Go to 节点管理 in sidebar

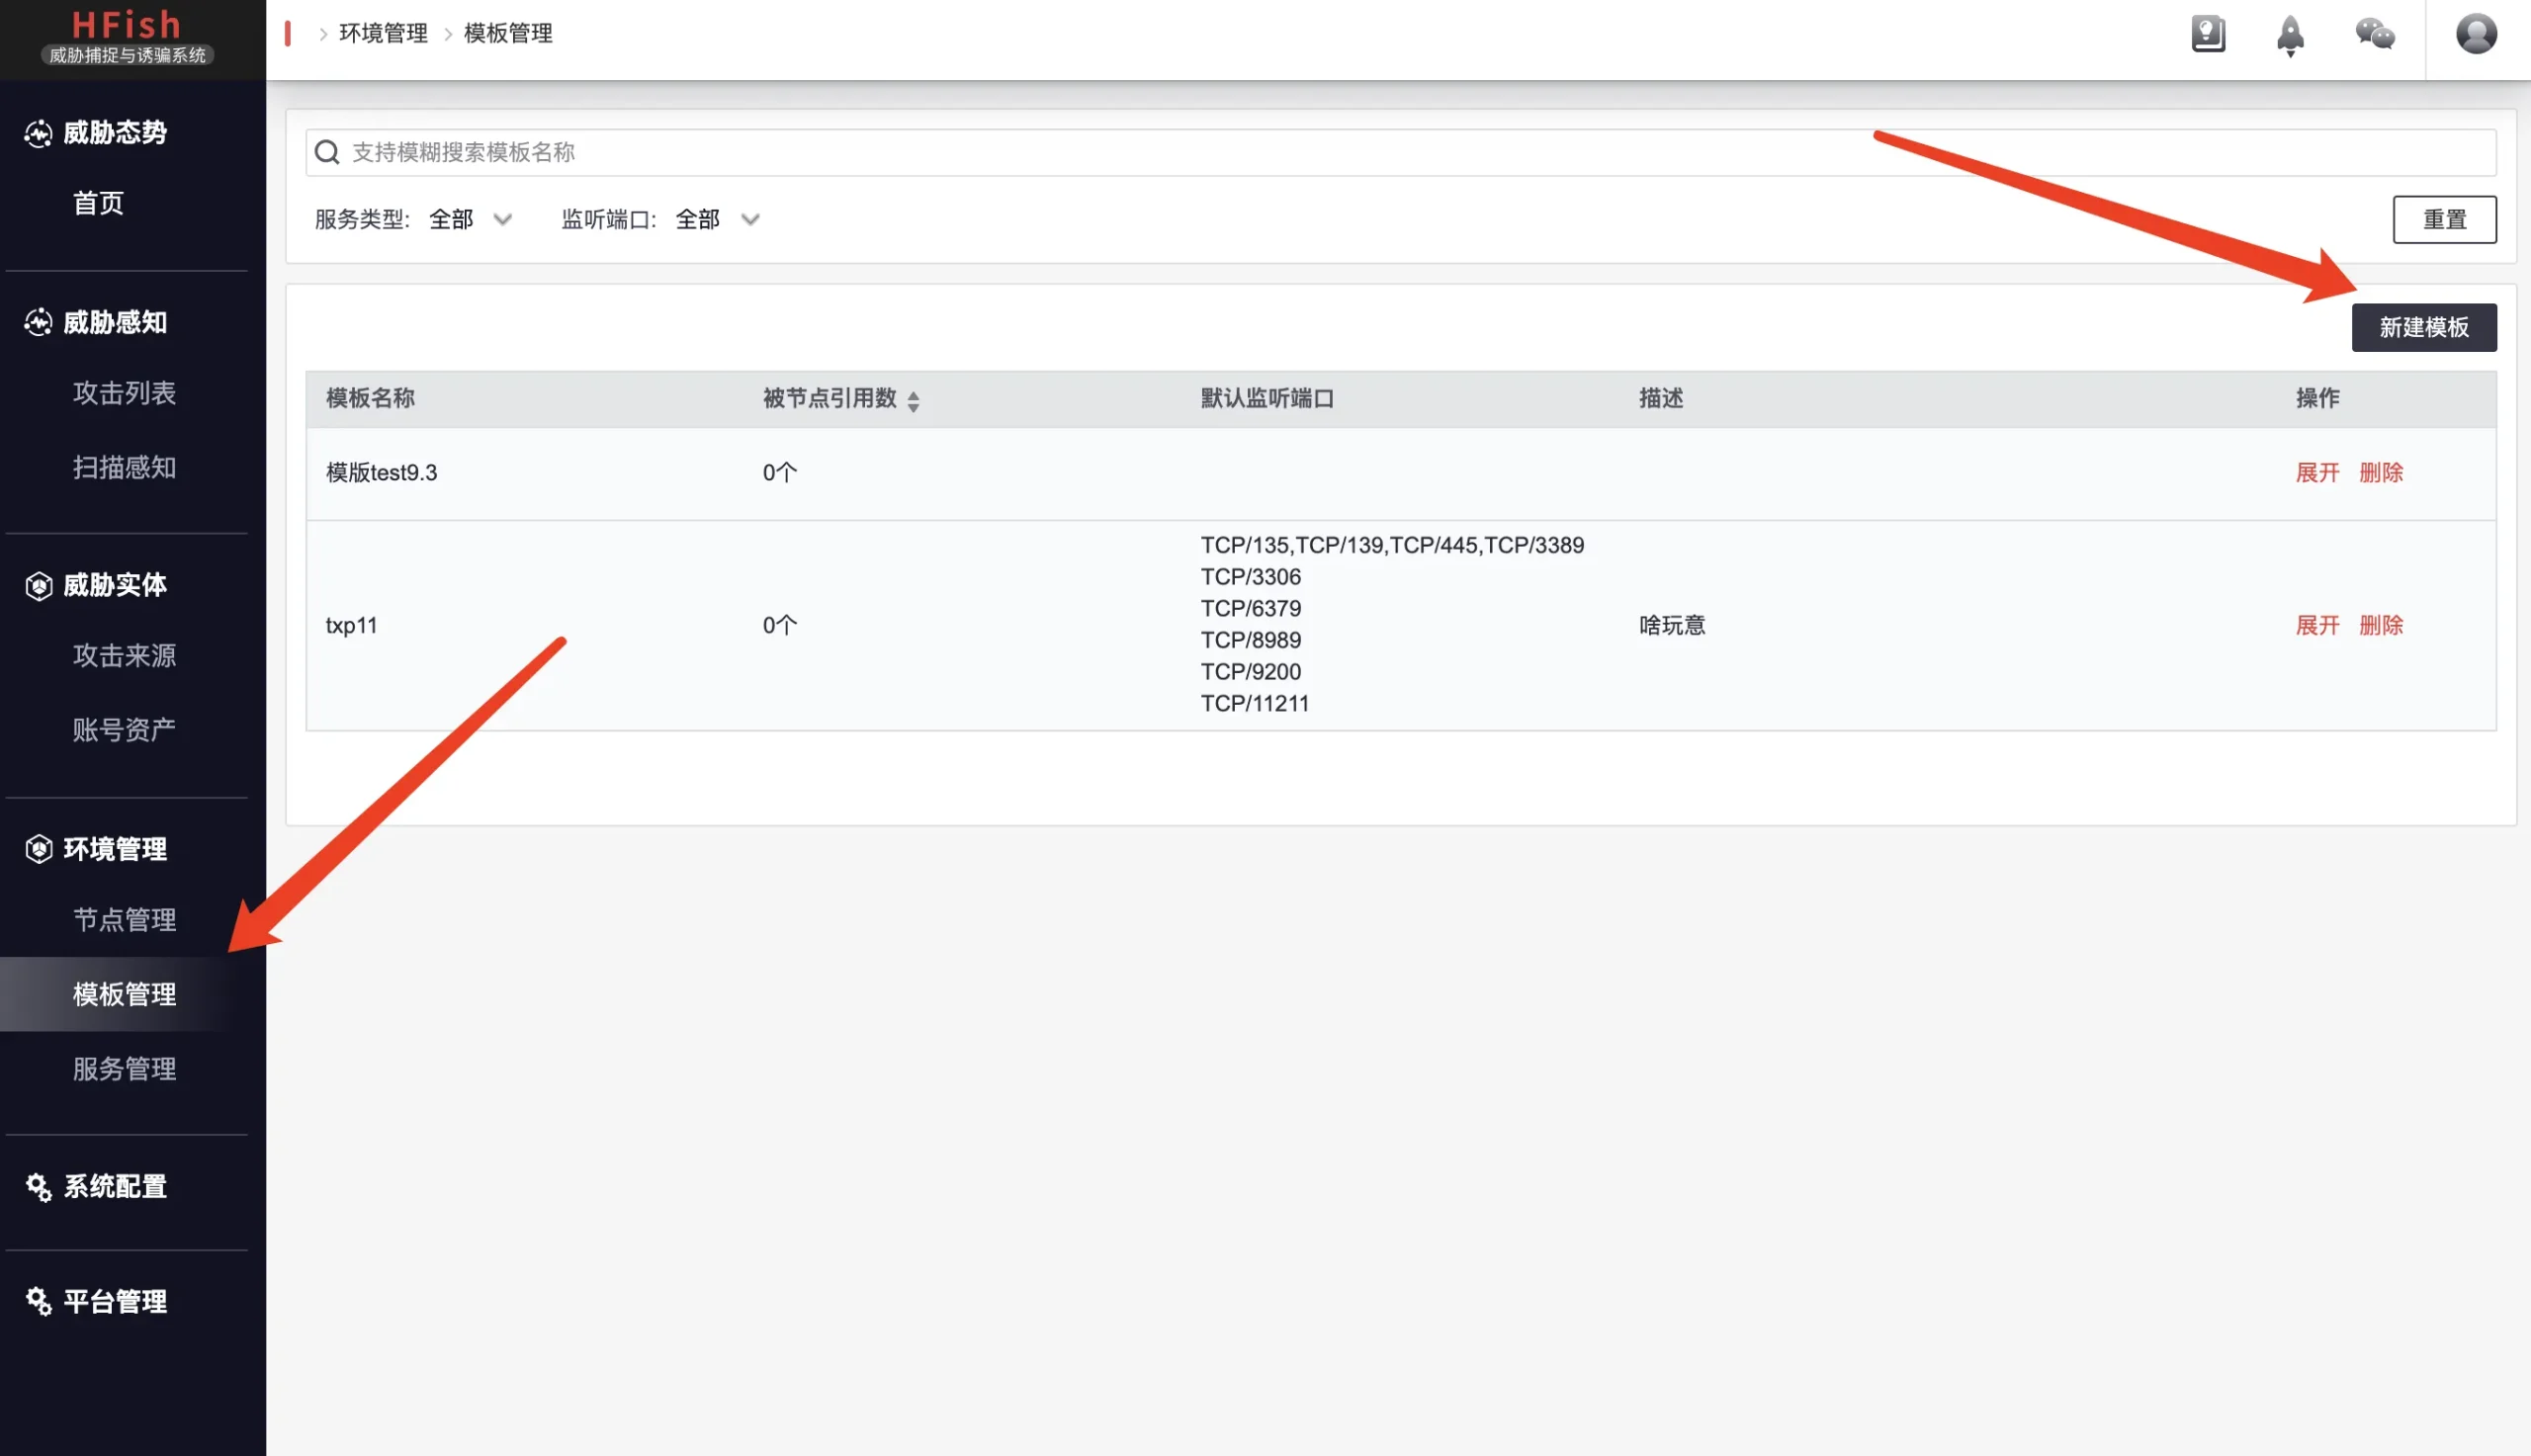125,919
